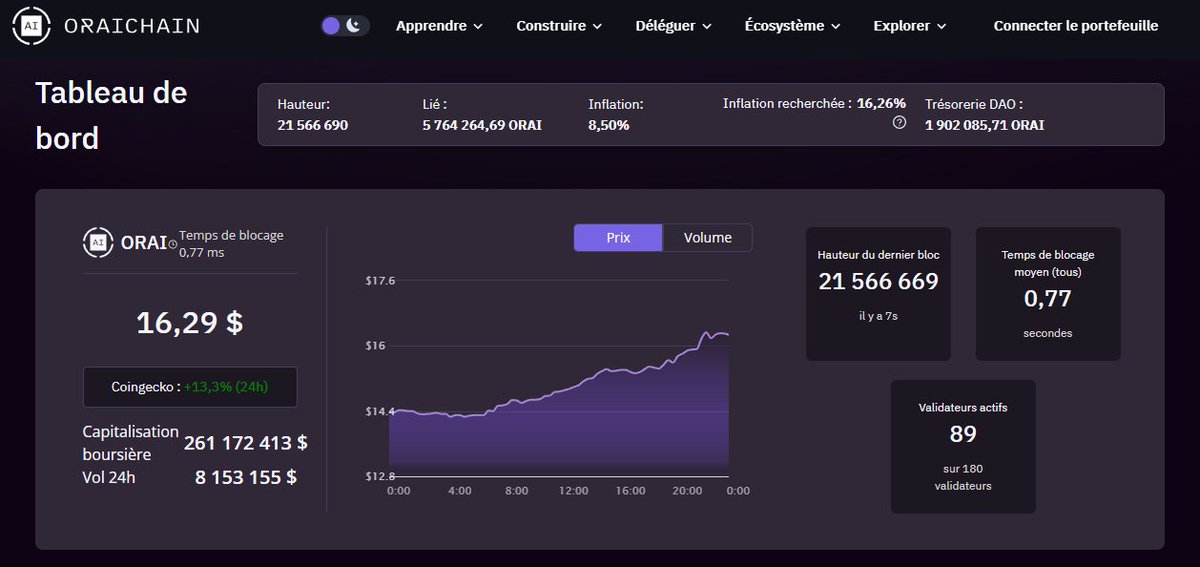Select the Prix chart tab

click(618, 238)
